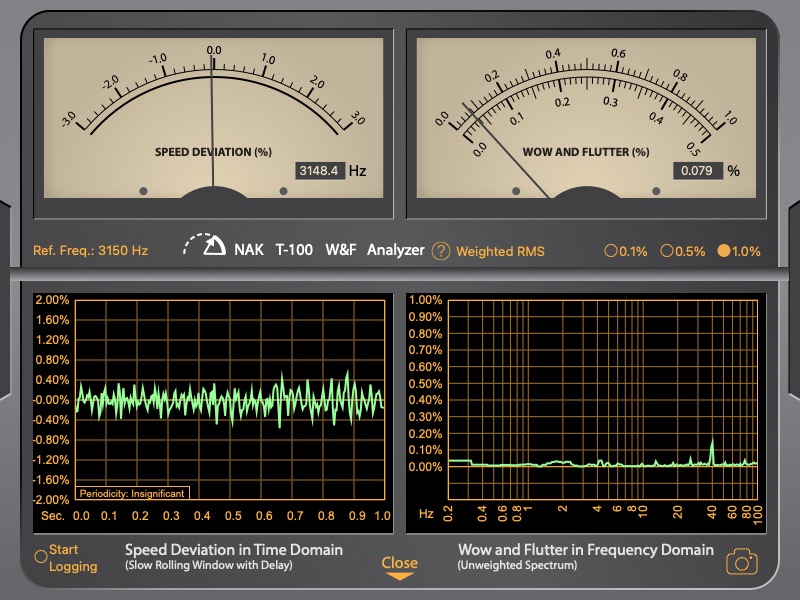
Task: Click the camera snapshot icon
Action: pyautogui.click(x=741, y=562)
